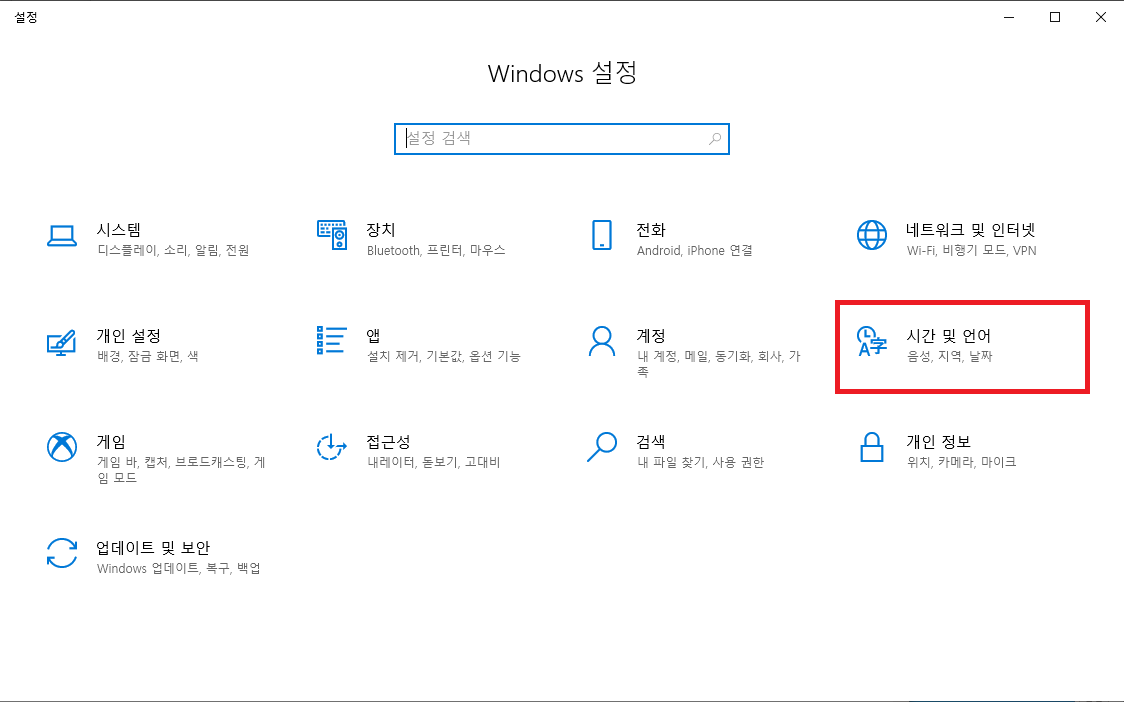Click the 'Bluetooth, 프린터, 마우스' description
The width and height of the screenshot is (1124, 702).
click(436, 251)
